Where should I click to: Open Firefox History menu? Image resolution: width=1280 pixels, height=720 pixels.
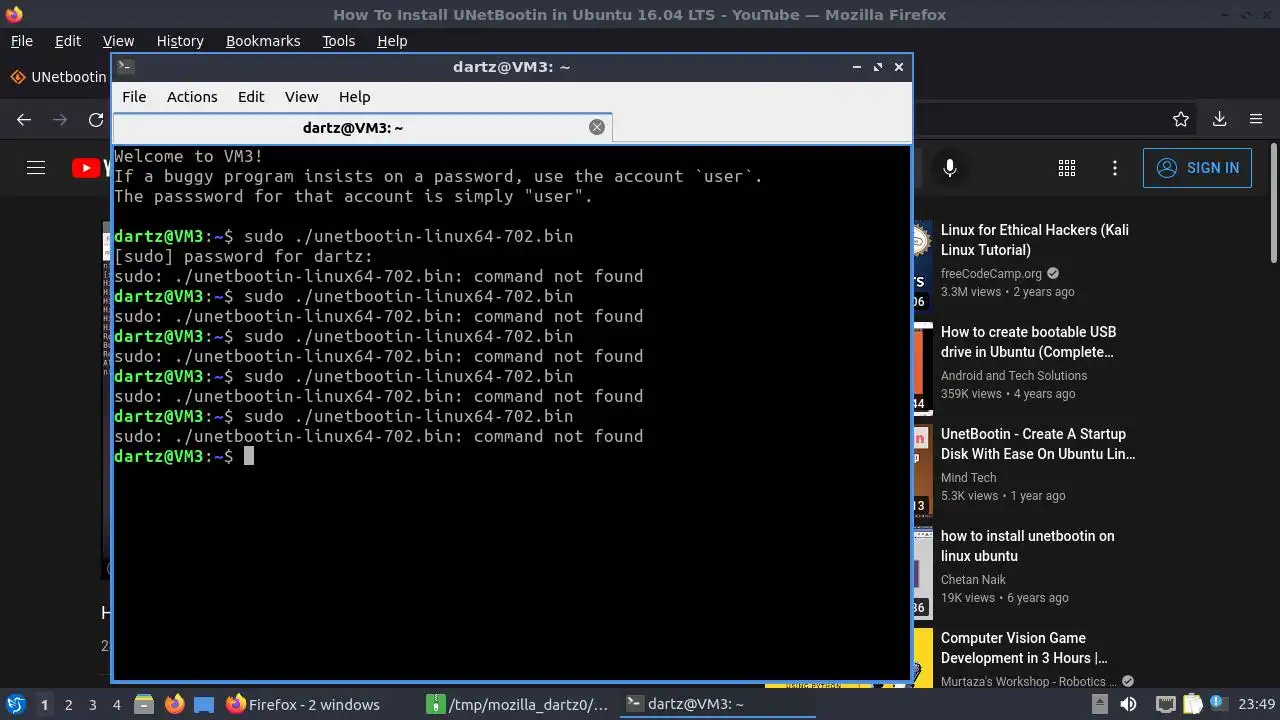(x=180, y=41)
